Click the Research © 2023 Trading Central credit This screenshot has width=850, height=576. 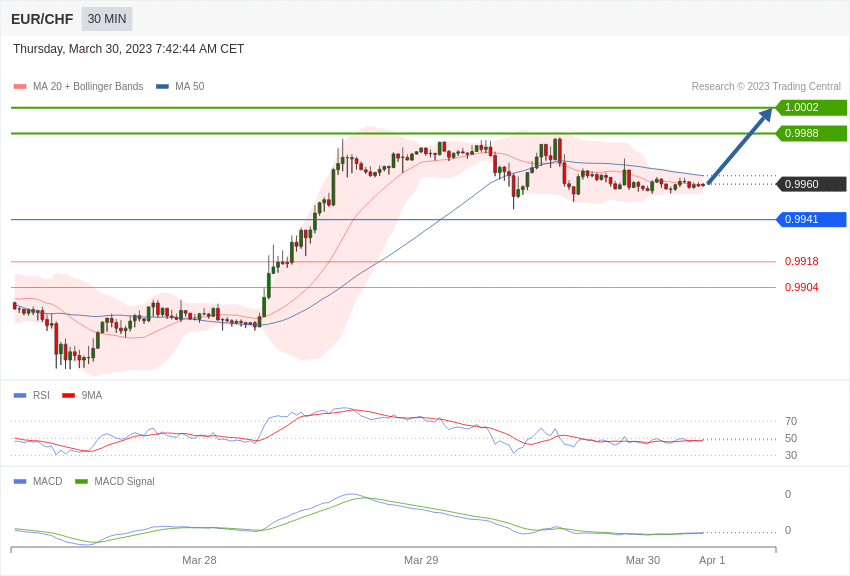point(766,87)
